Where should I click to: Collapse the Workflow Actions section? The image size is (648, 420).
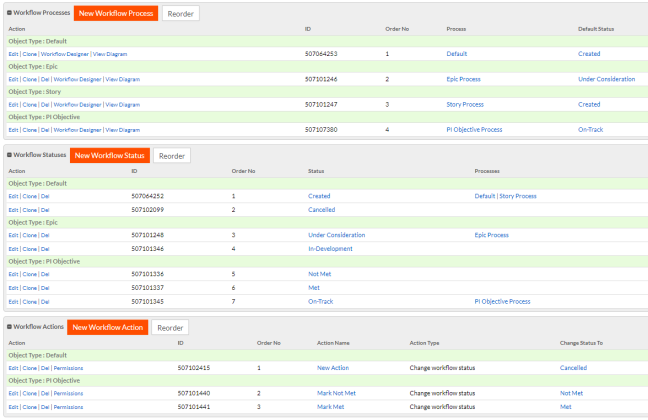pyautogui.click(x=9, y=328)
